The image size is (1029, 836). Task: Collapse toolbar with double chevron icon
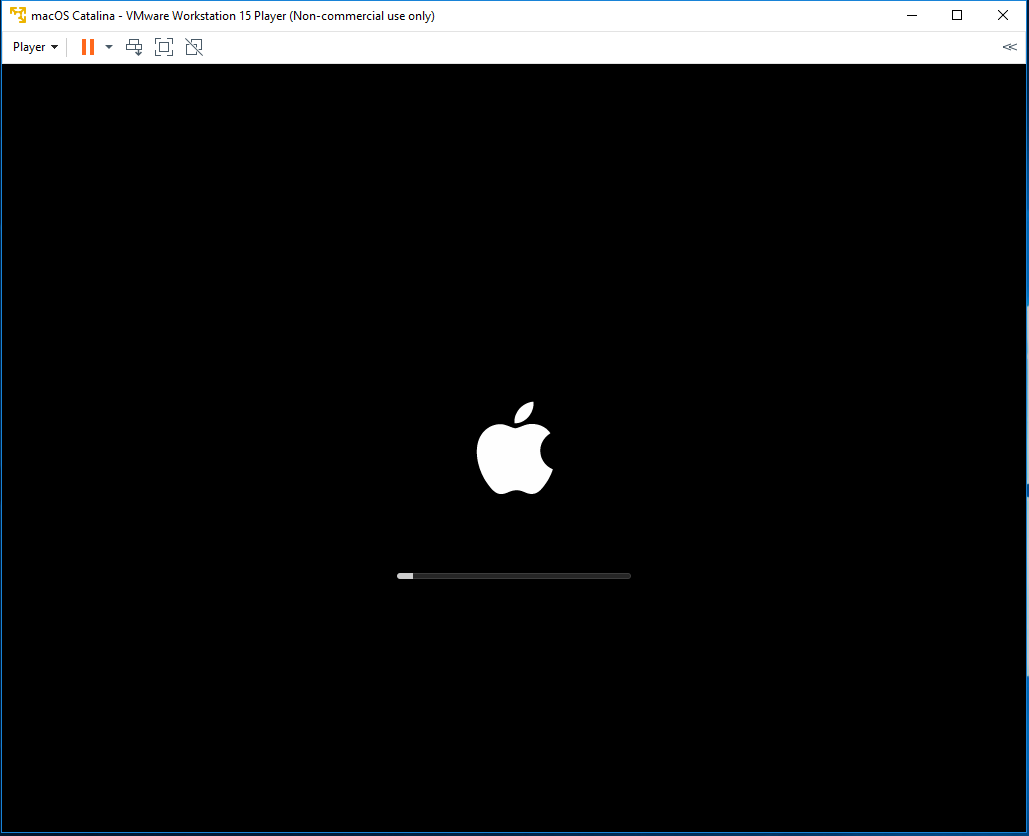click(1009, 47)
